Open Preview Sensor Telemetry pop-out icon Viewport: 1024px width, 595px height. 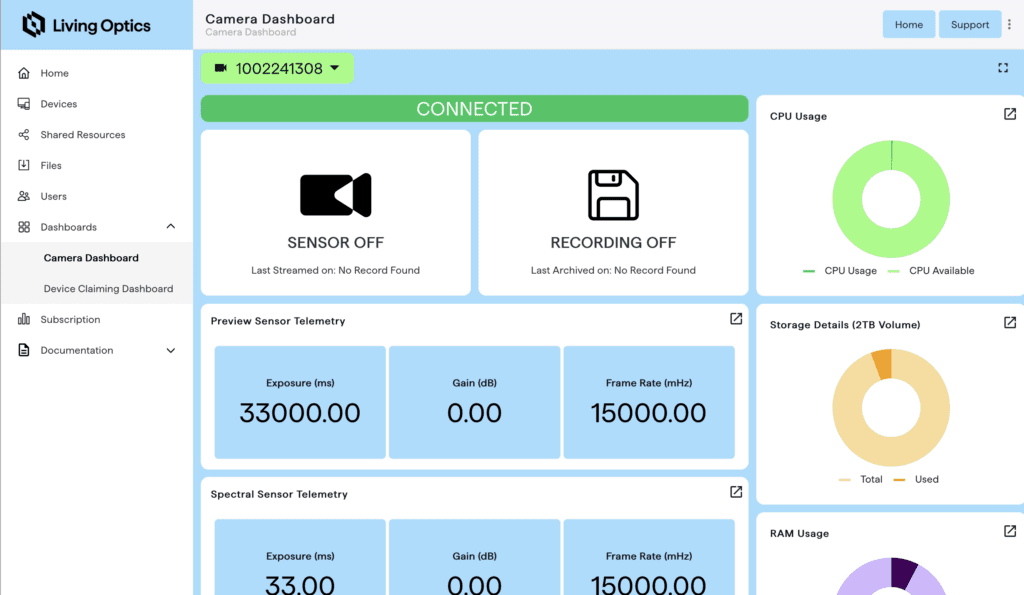coord(736,319)
